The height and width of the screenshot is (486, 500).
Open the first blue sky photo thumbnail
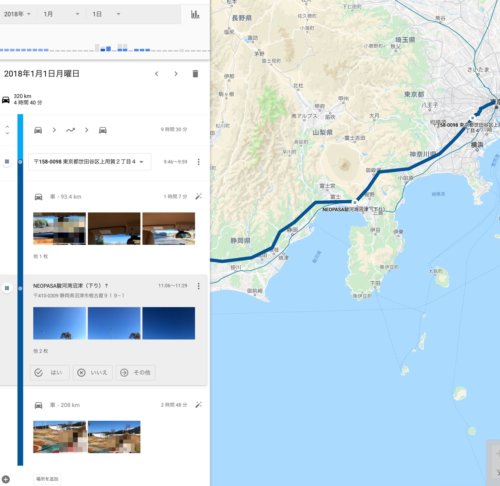point(59,323)
